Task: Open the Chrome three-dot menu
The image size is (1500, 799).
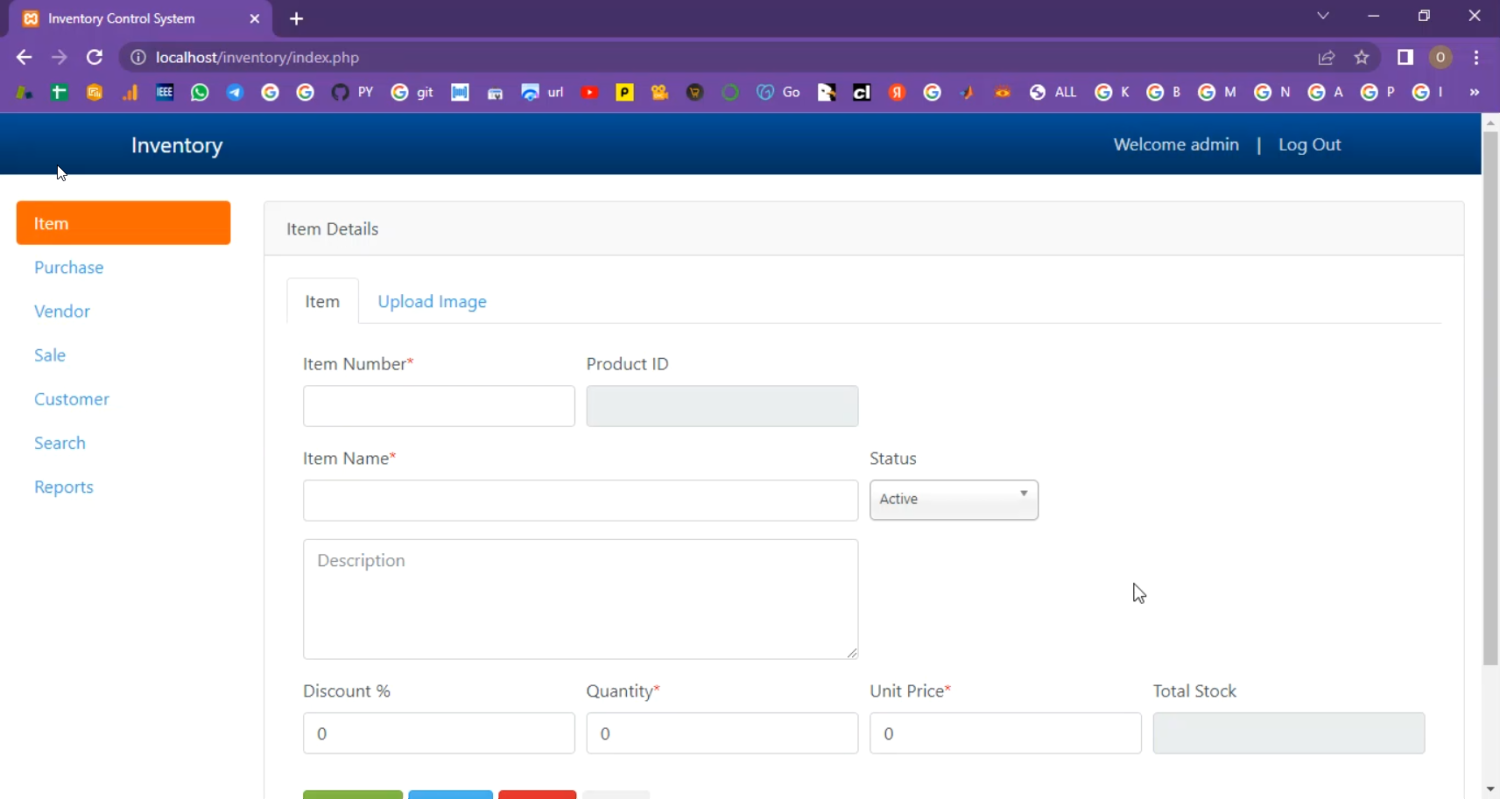Action: (1476, 58)
